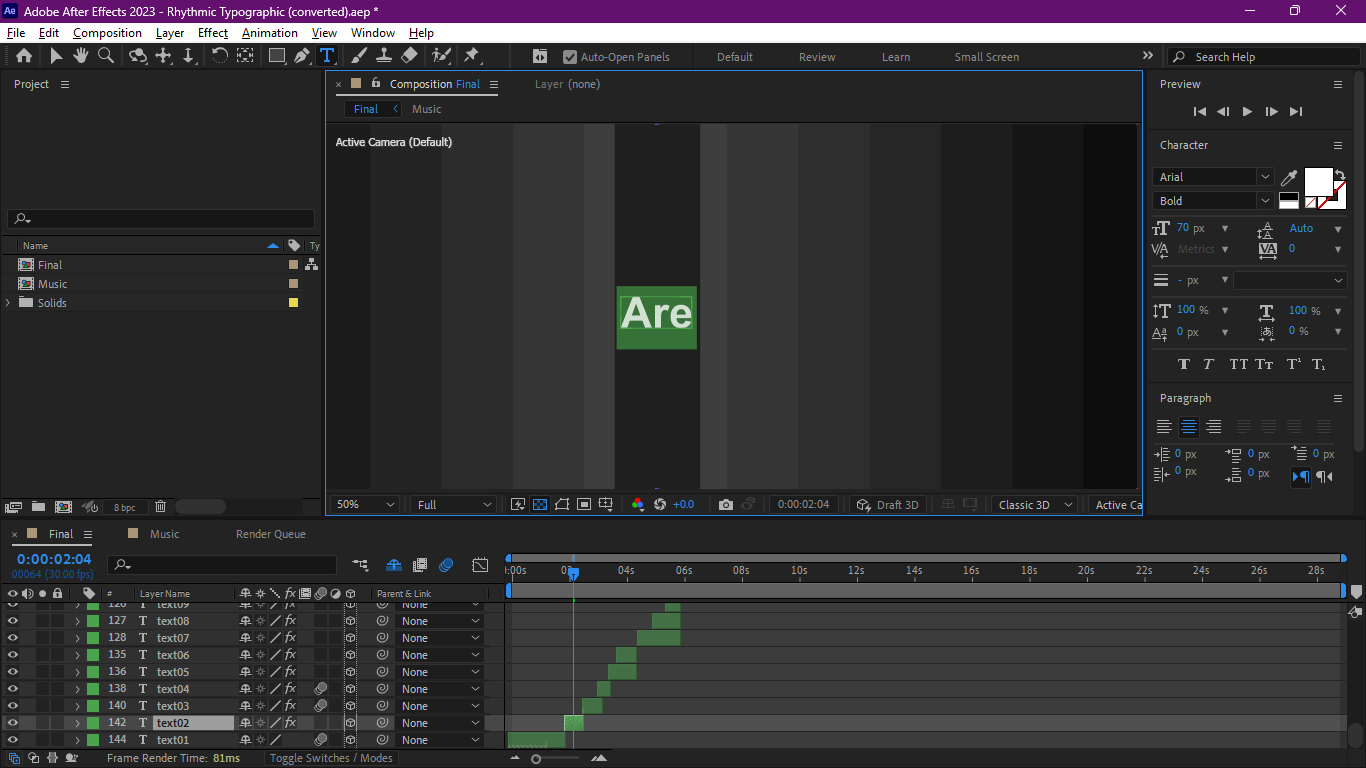Viewport: 1366px width, 768px height.
Task: Create a new composition icon in Project panel
Action: 63,507
